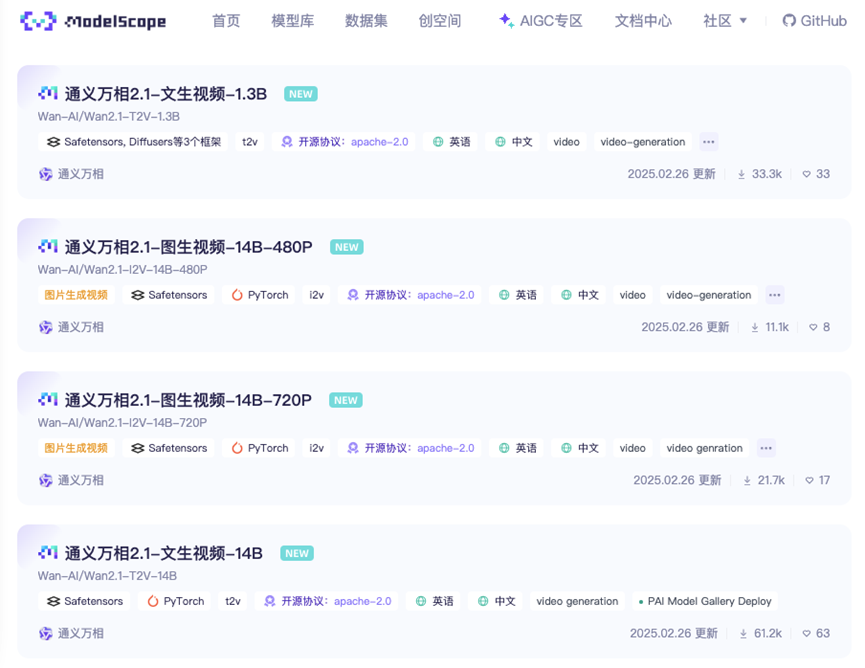This screenshot has height=668, width=865.
Task: Click globe icon of 英语 on T2V-1.3B card
Action: pyautogui.click(x=438, y=142)
